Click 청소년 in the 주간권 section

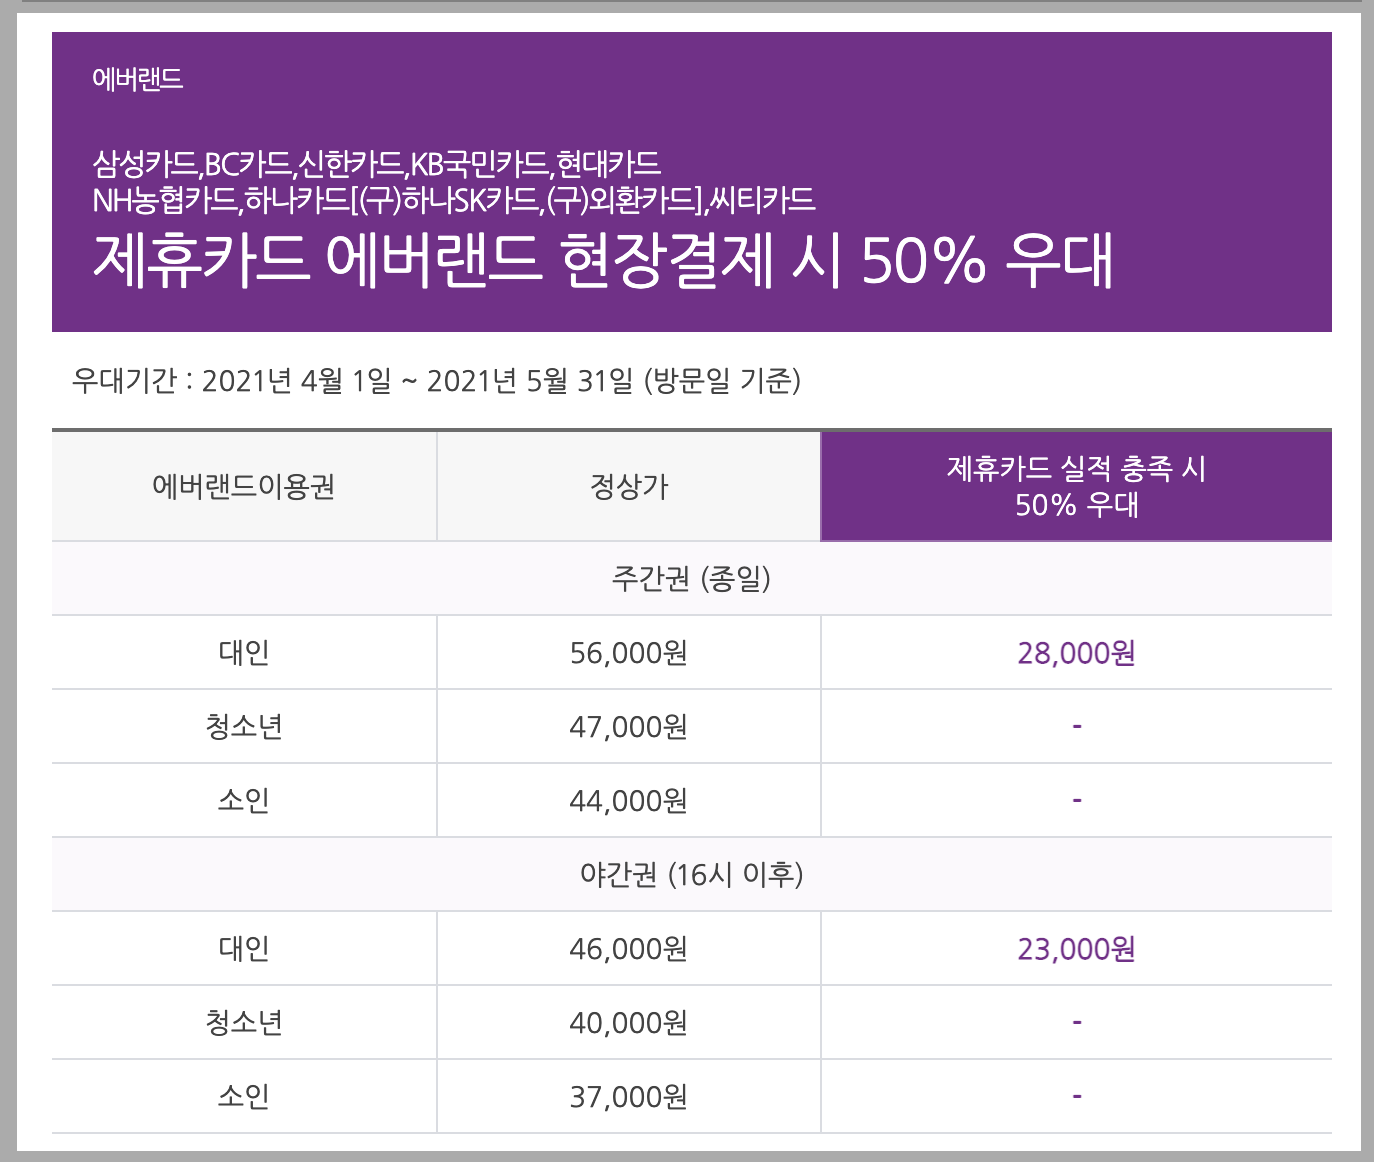(244, 727)
